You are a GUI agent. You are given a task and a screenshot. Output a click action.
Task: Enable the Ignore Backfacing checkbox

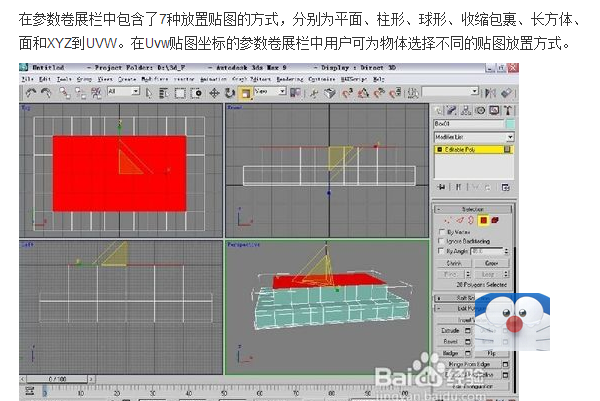pos(442,241)
